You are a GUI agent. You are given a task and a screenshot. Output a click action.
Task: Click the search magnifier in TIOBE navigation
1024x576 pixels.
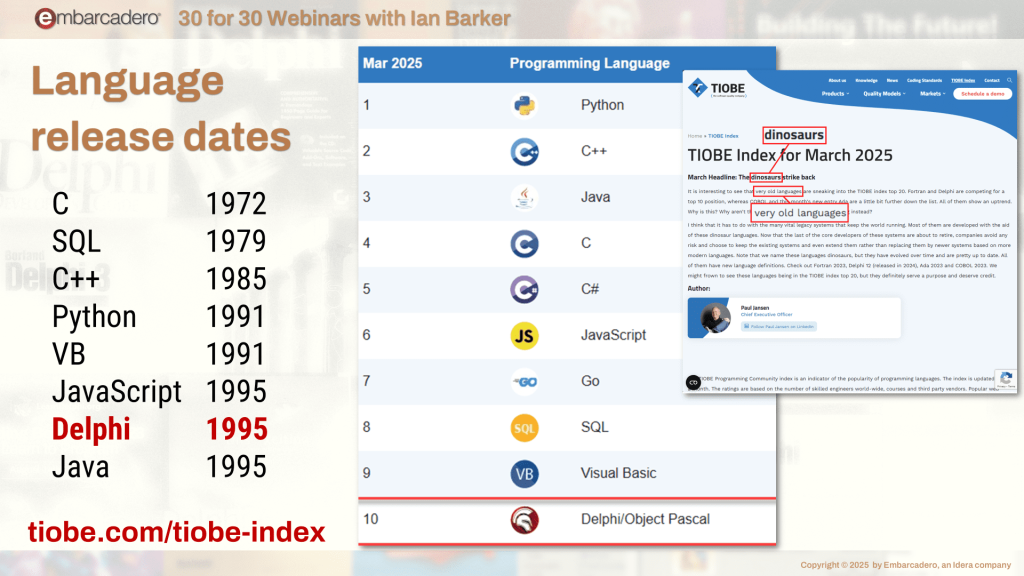click(1009, 80)
